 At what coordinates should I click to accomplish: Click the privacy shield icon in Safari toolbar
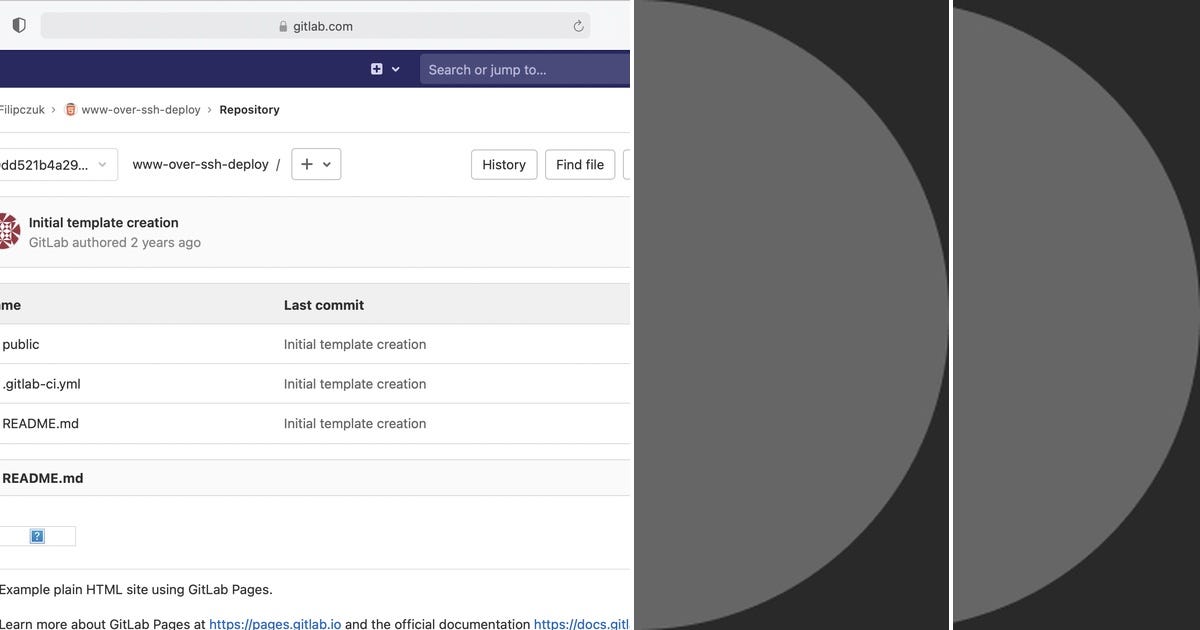pos(18,25)
